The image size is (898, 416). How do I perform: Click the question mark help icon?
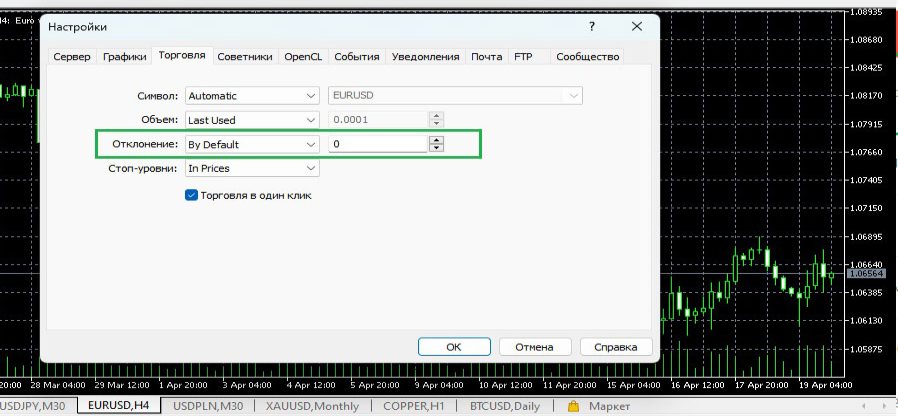click(x=592, y=26)
